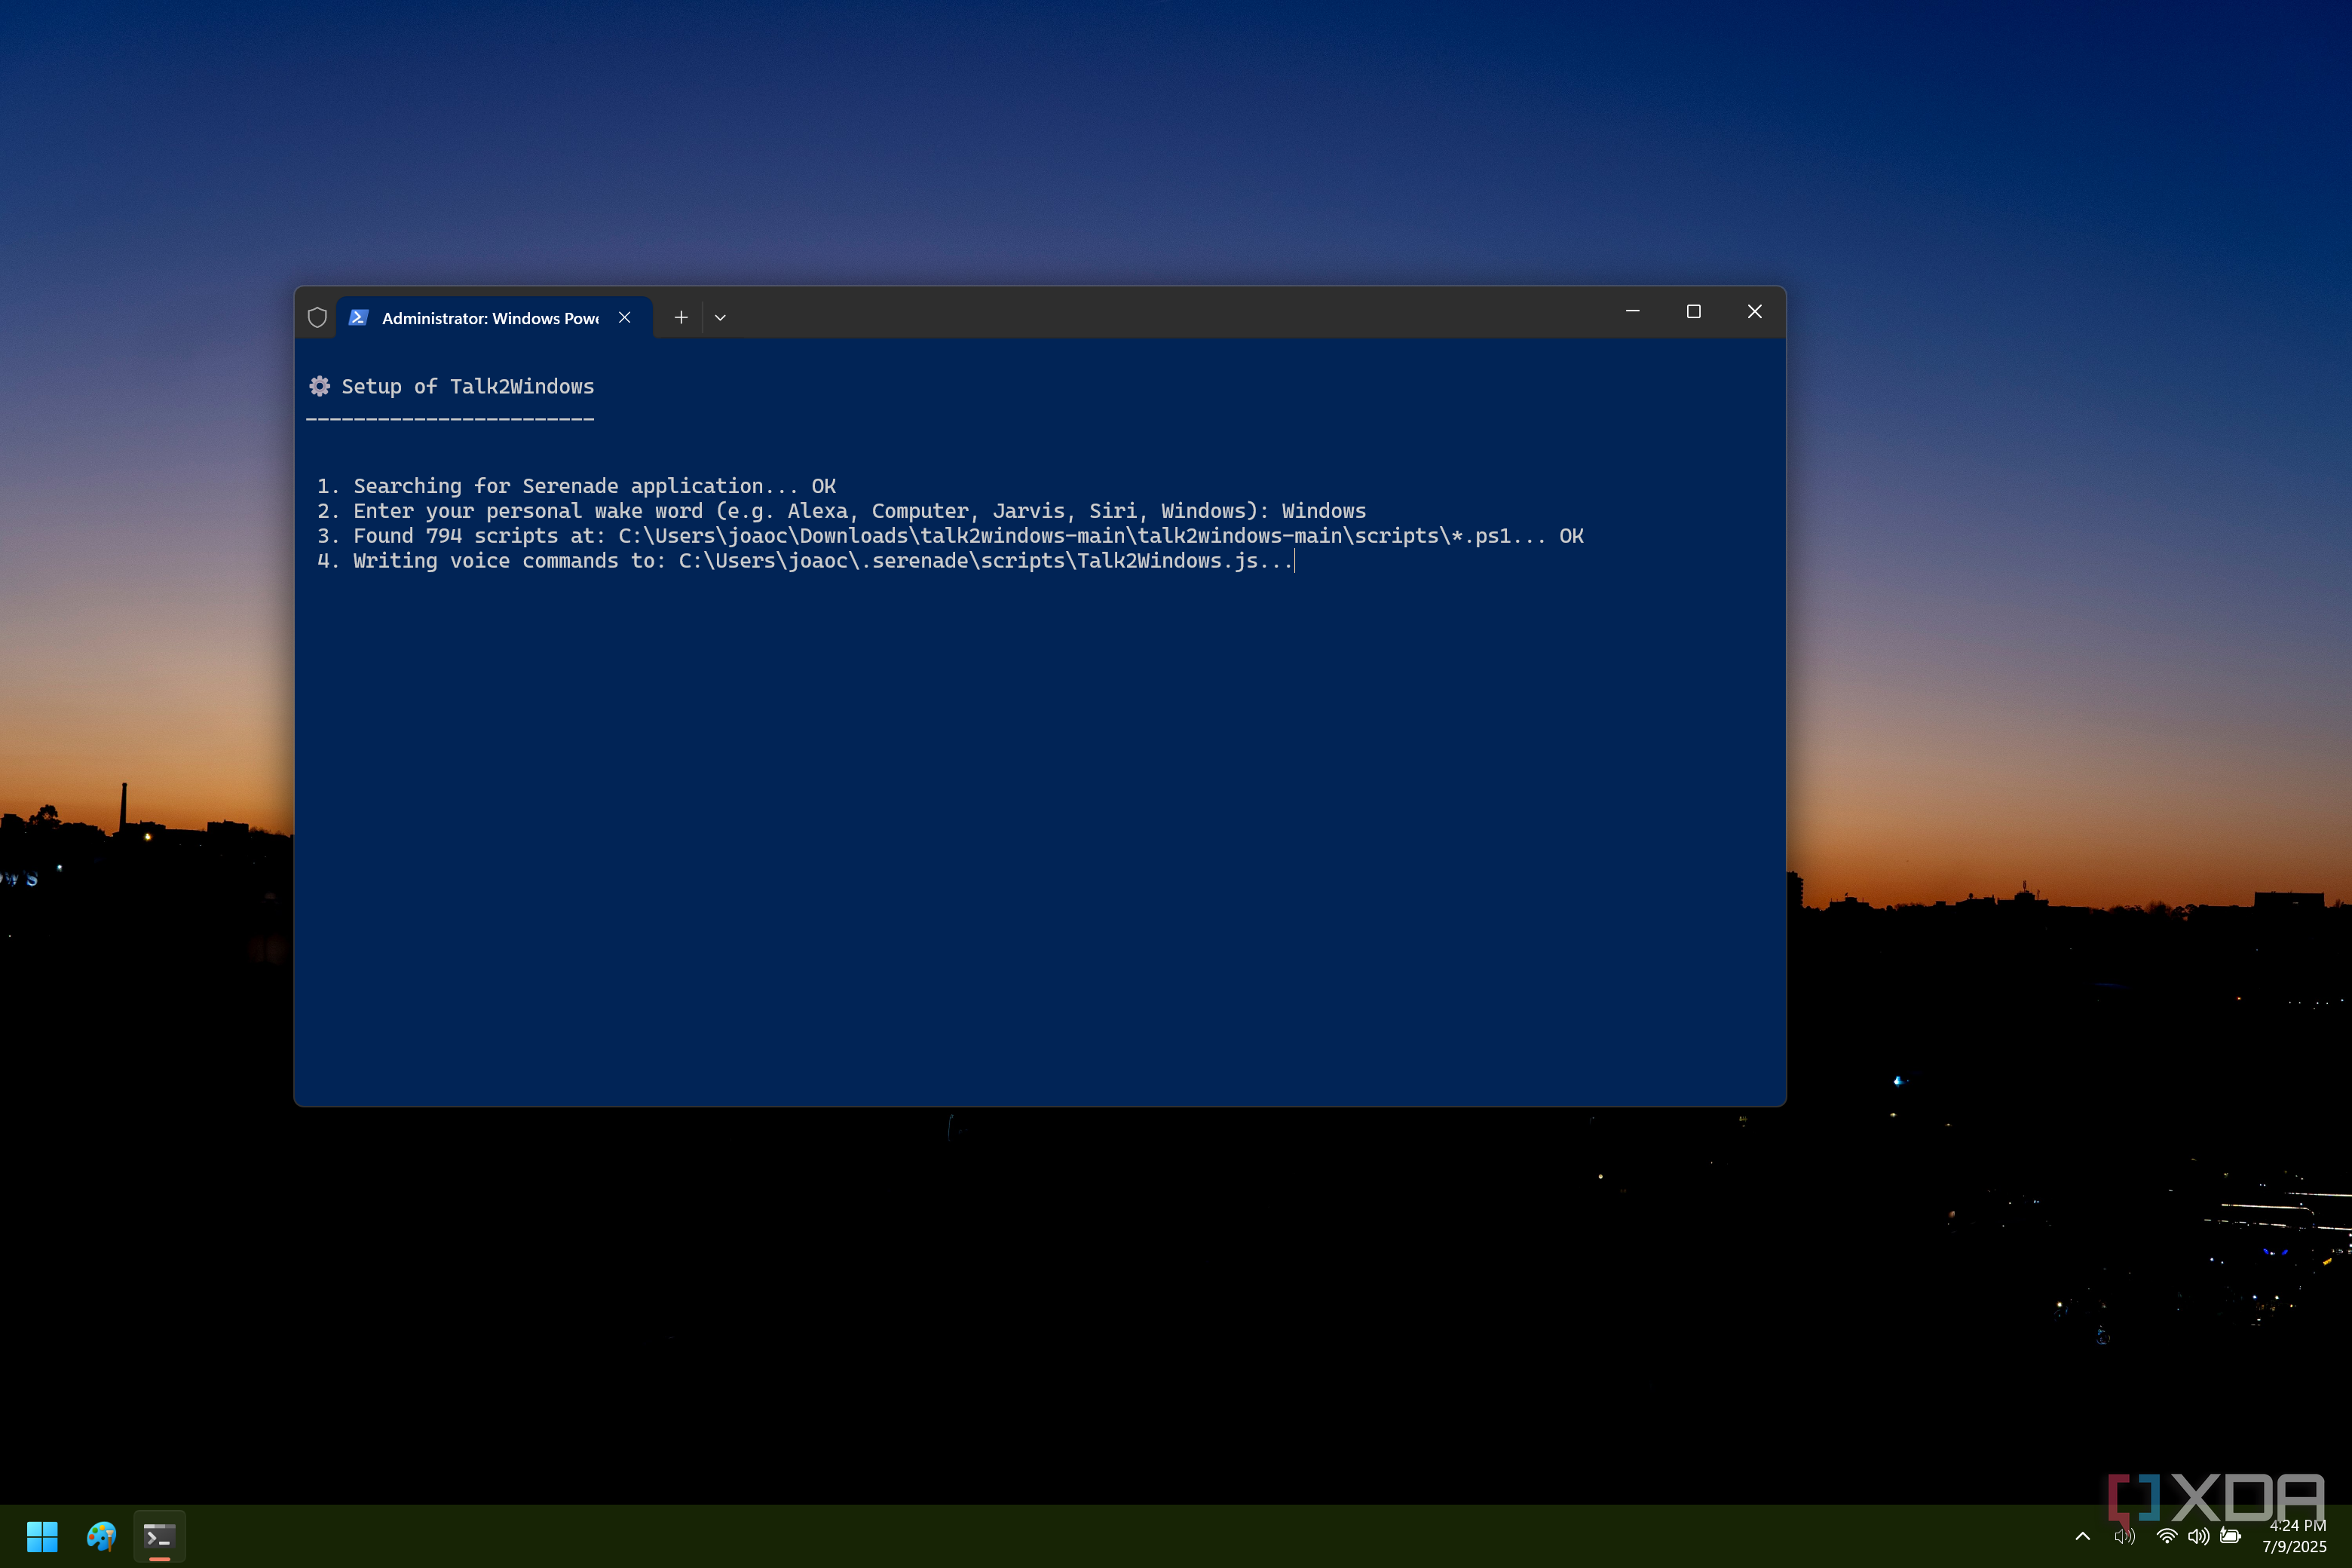2352x1568 pixels.
Task: Click the Start button on the taskbar
Action: point(42,1536)
